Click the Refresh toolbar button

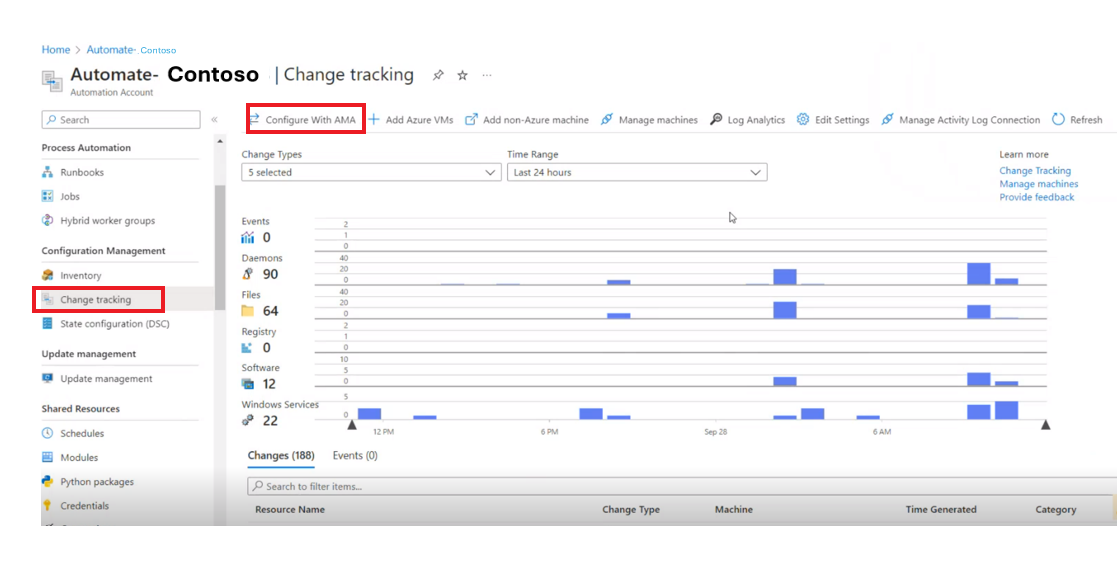pyautogui.click(x=1077, y=120)
